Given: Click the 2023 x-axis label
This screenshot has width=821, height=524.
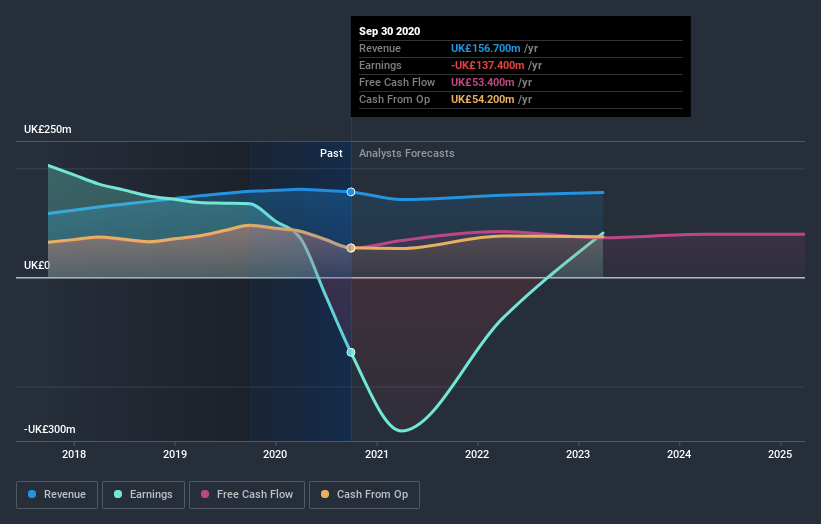Looking at the screenshot, I should 578,454.
